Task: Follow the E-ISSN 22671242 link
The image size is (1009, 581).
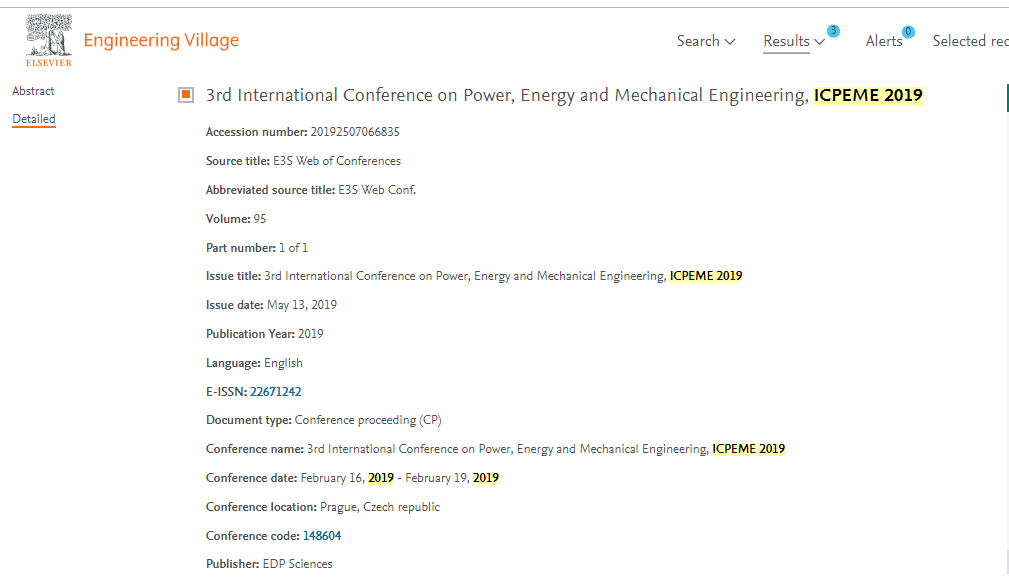Action: 275,392
